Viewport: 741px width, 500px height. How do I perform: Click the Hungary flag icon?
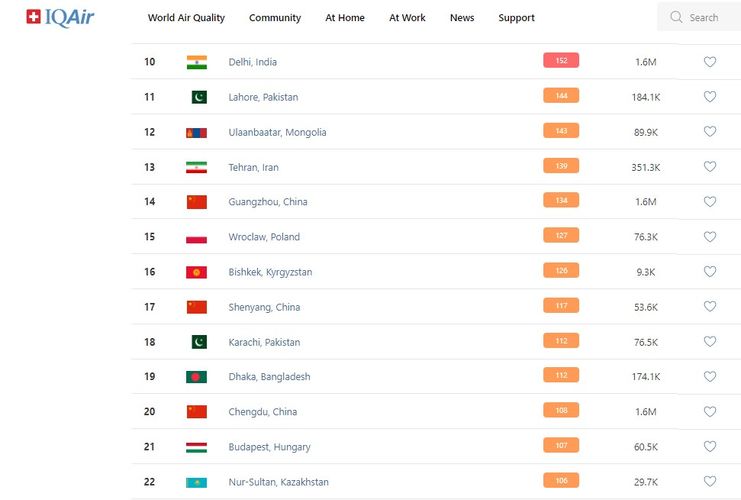[197, 447]
